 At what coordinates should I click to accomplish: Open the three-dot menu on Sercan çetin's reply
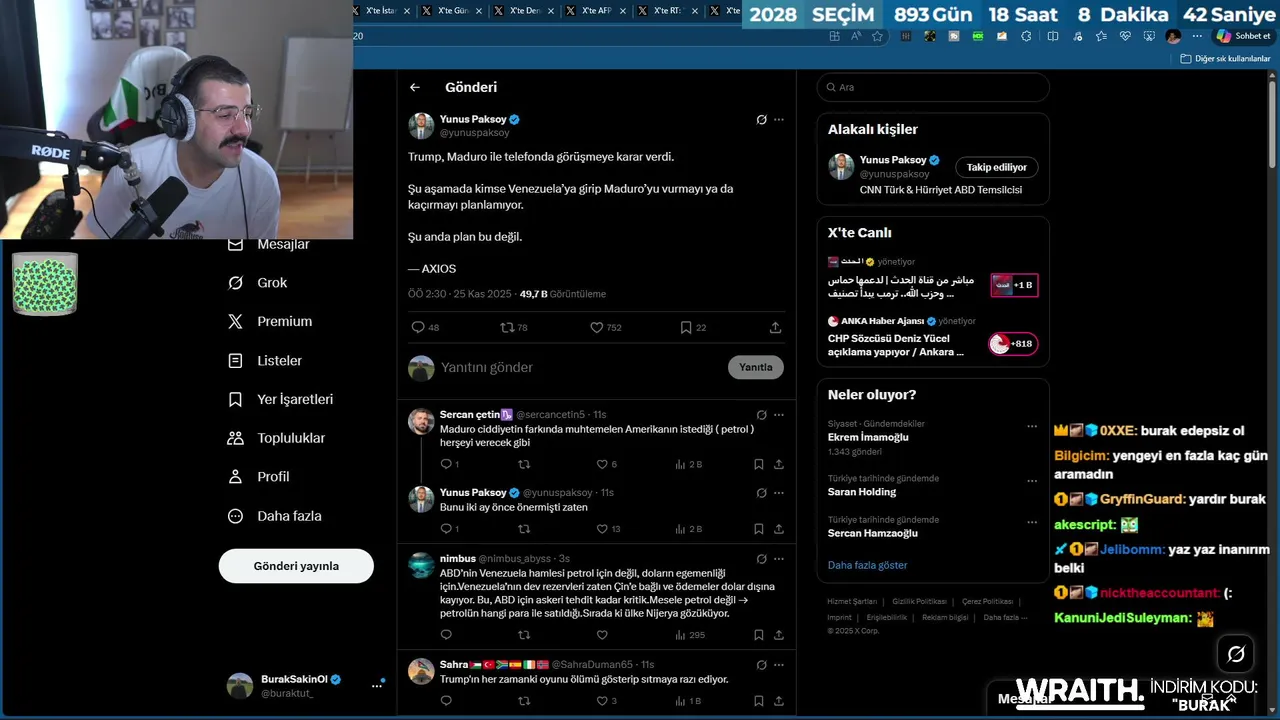tap(779, 414)
